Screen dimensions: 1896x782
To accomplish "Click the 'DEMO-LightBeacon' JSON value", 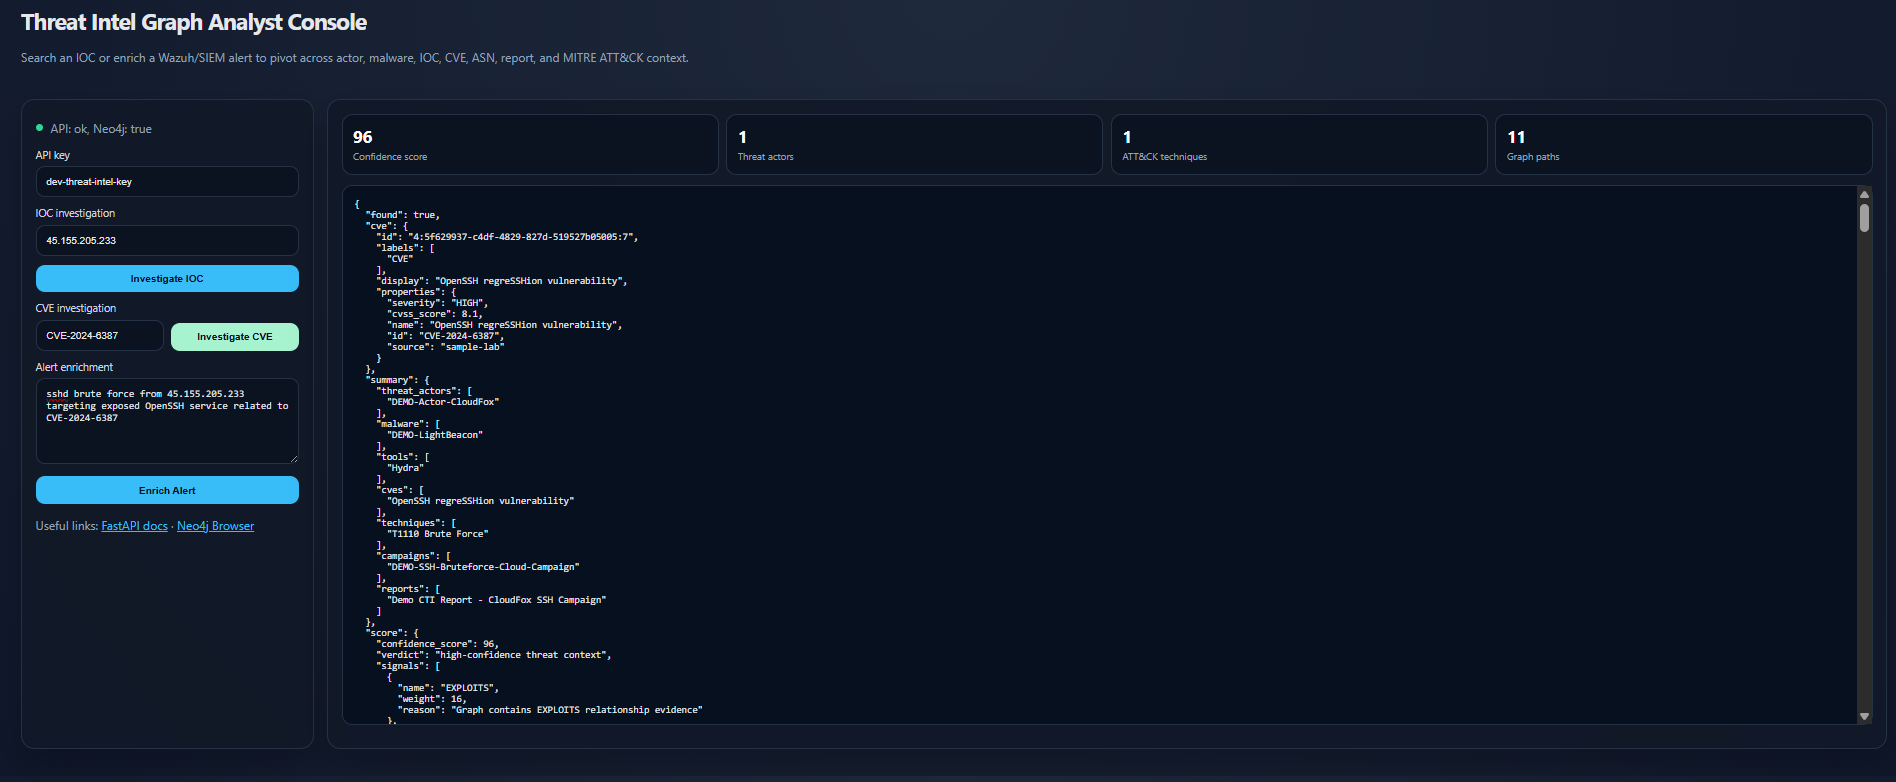I will click(435, 435).
